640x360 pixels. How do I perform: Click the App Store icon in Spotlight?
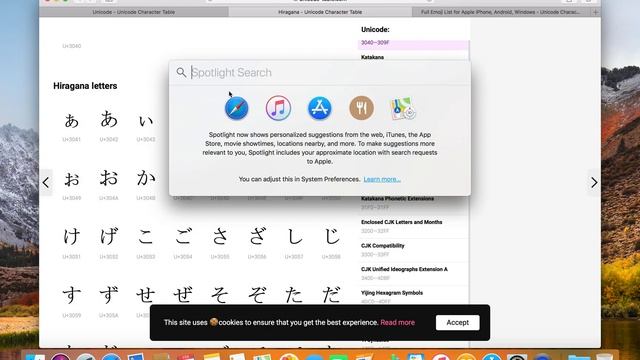point(320,108)
